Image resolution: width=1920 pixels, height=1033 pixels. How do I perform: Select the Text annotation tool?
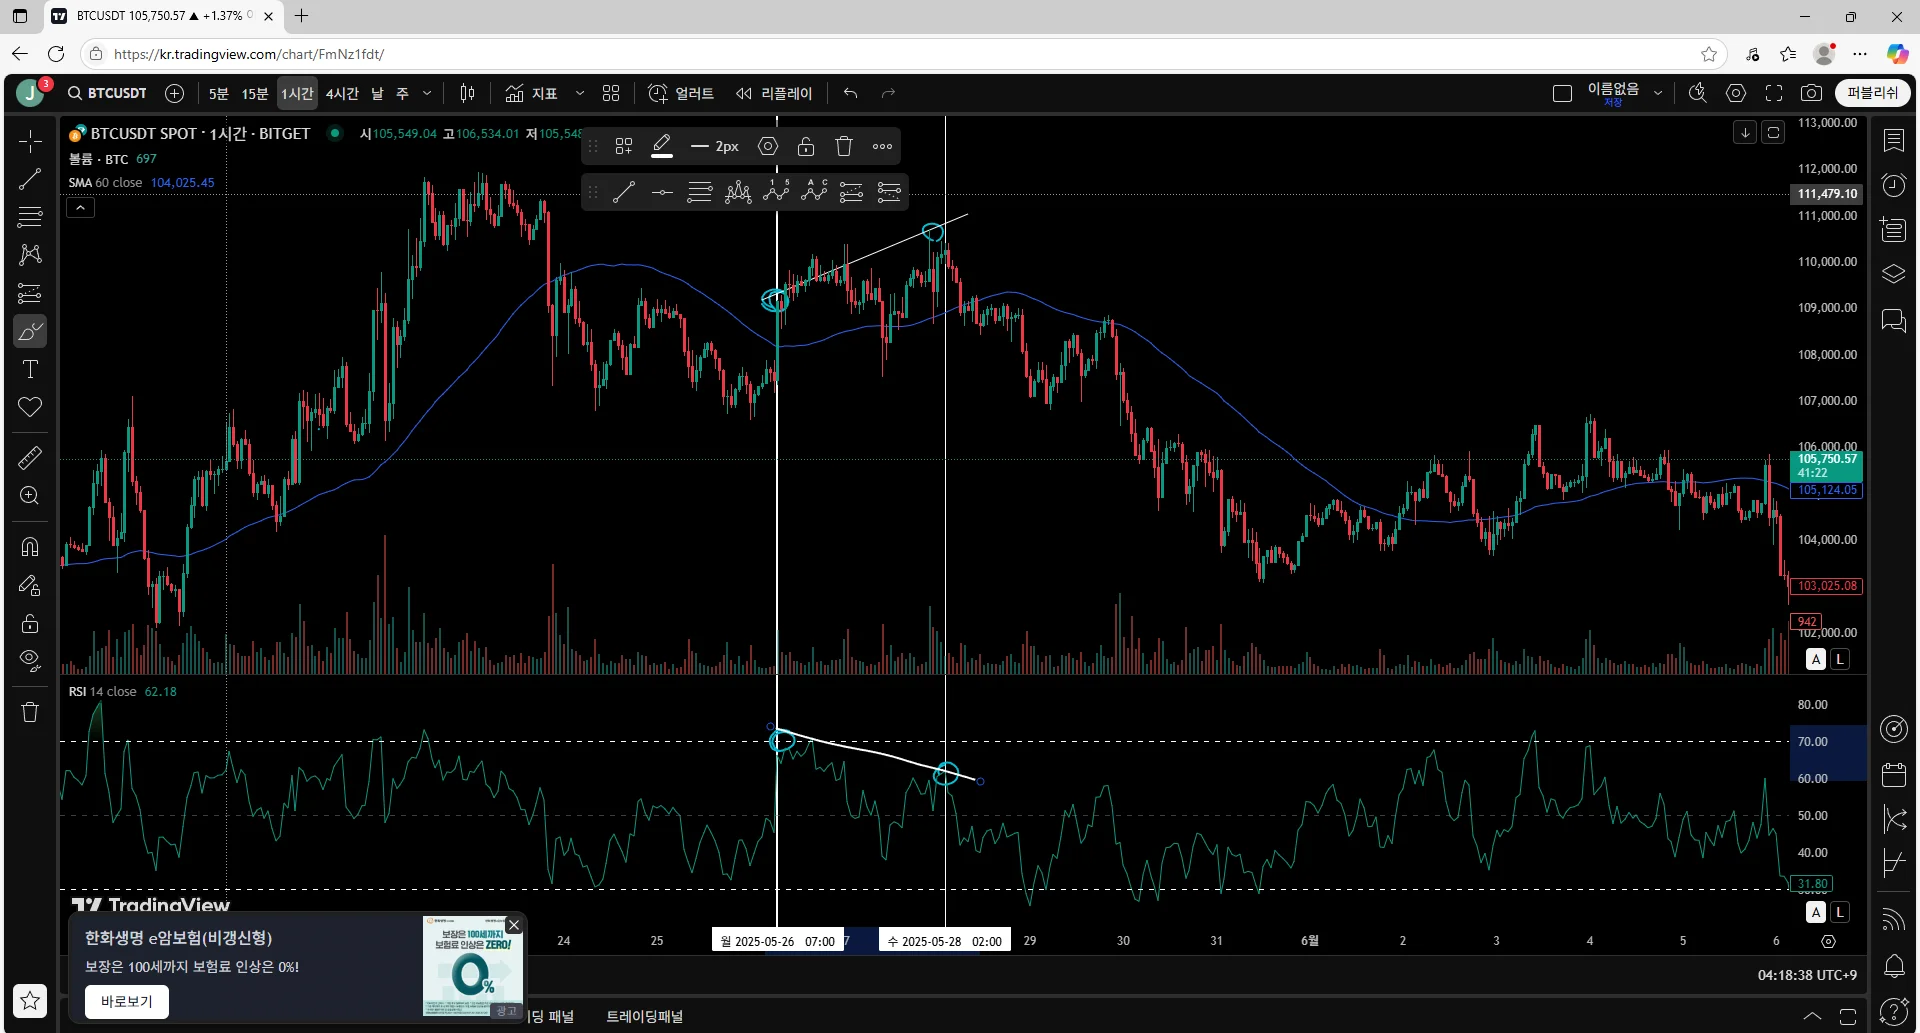(x=30, y=370)
